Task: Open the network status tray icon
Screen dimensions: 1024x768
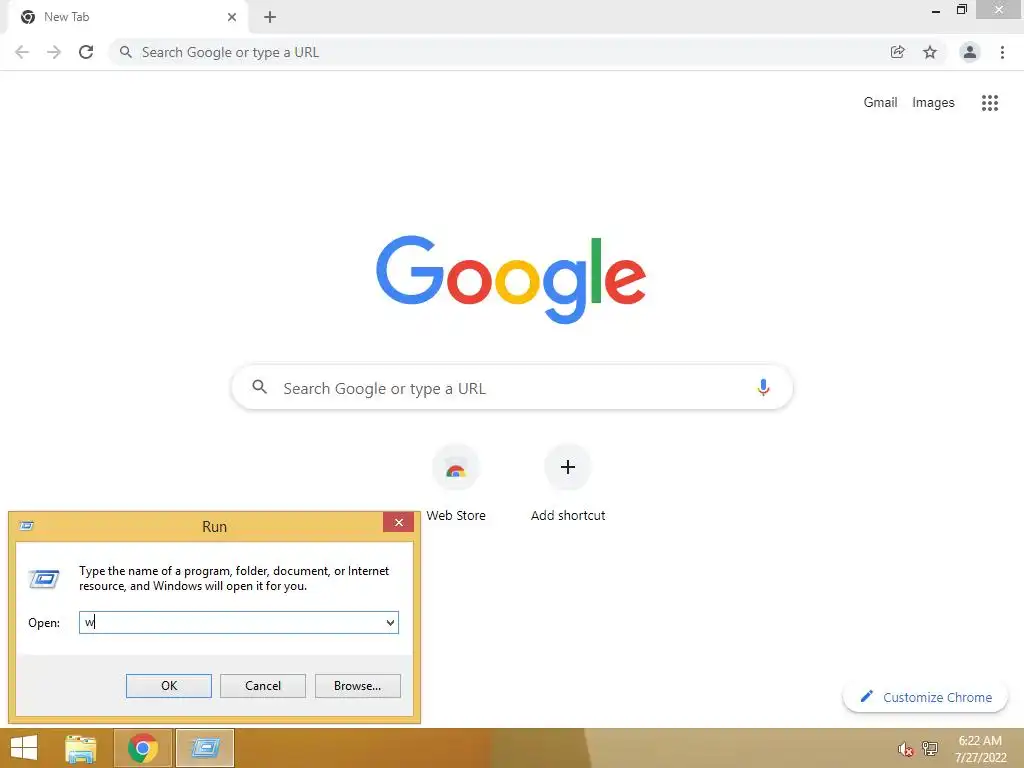Action: [929, 749]
